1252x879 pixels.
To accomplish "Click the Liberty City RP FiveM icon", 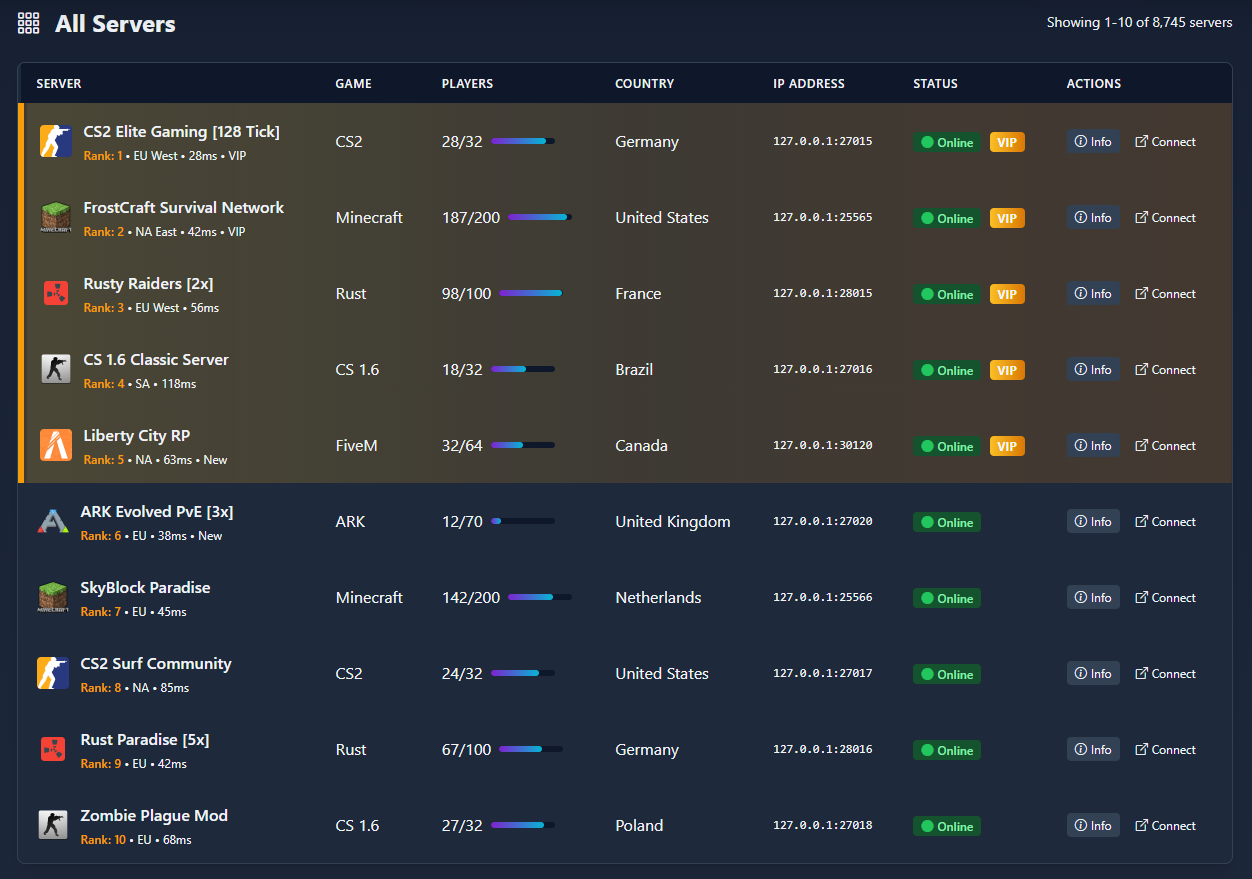I will click(55, 446).
